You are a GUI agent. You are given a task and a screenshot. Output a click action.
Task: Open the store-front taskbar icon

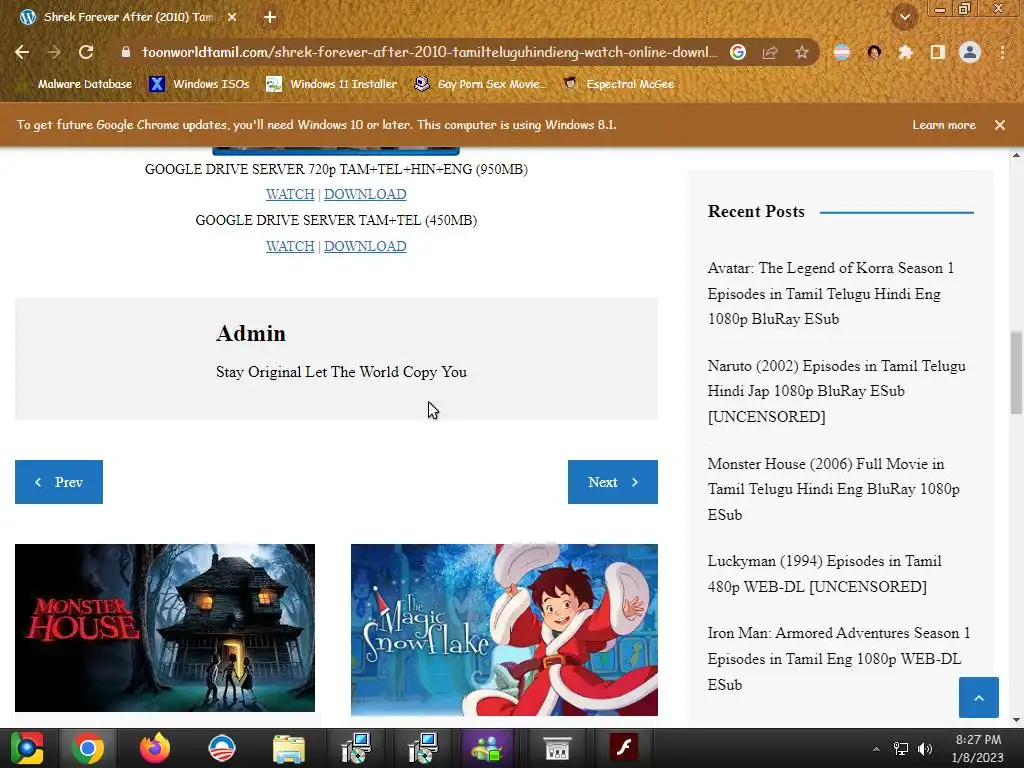click(x=557, y=748)
